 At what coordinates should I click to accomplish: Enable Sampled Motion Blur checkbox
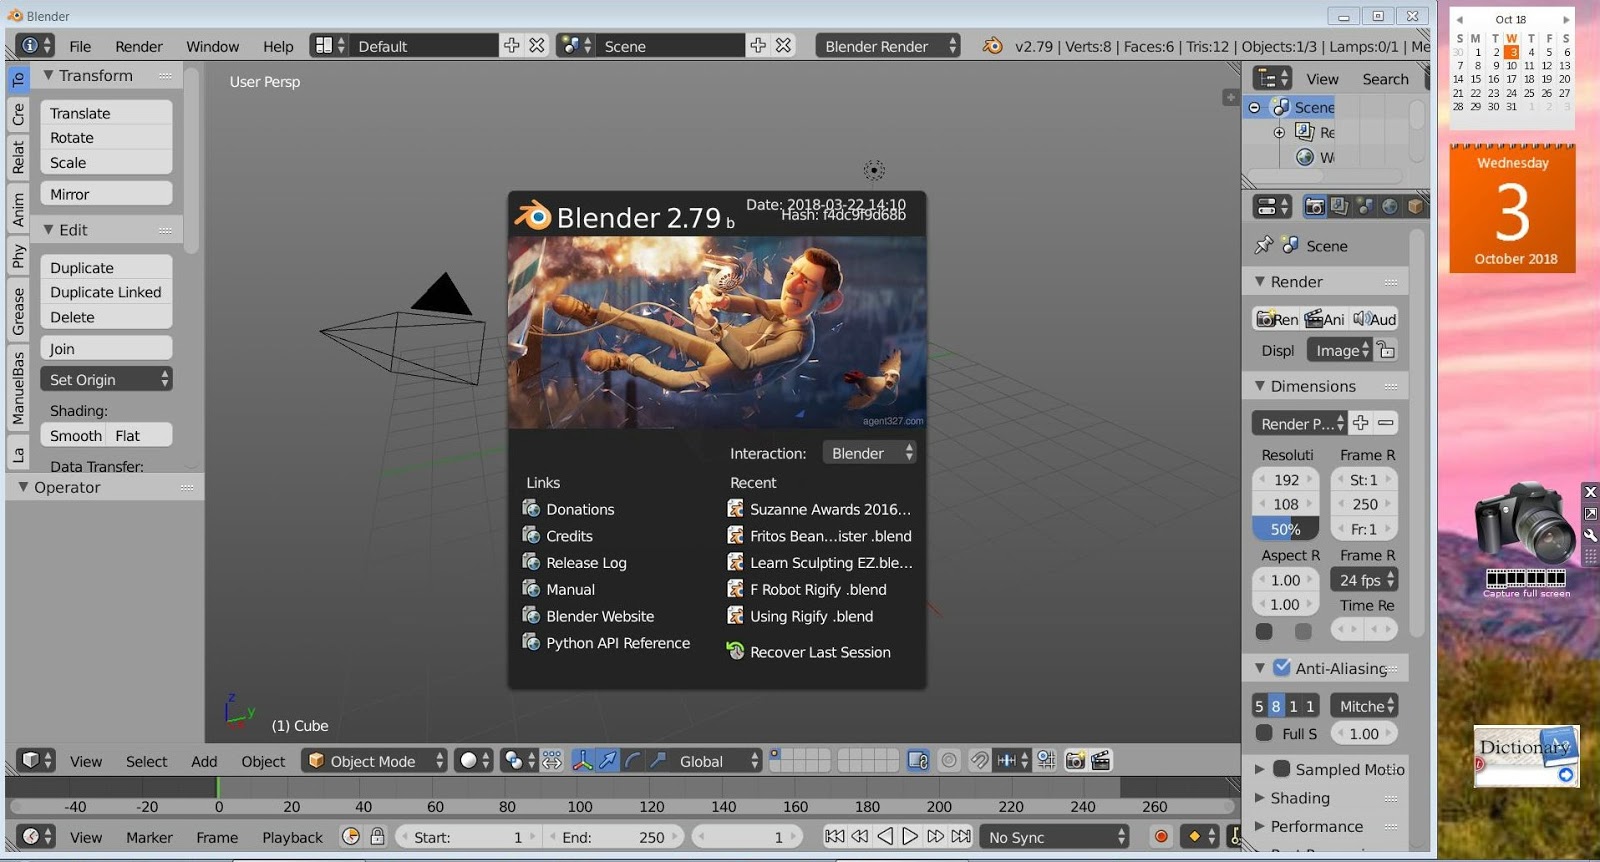pyautogui.click(x=1281, y=769)
